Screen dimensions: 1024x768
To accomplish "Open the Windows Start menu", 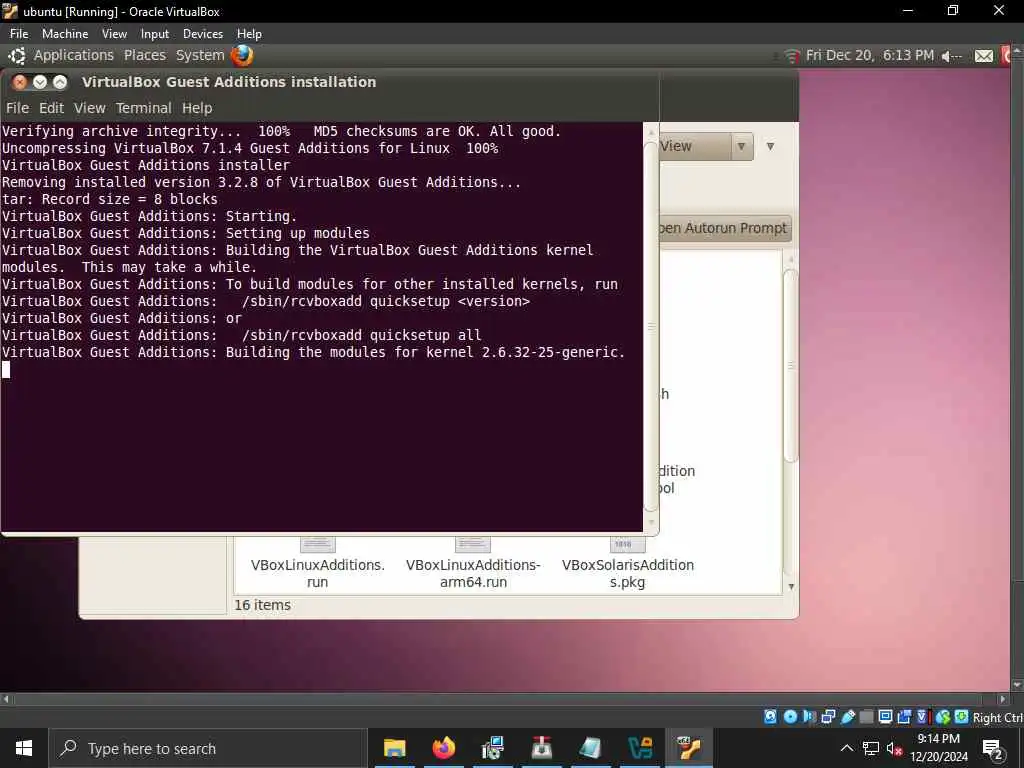I will click(x=24, y=748).
